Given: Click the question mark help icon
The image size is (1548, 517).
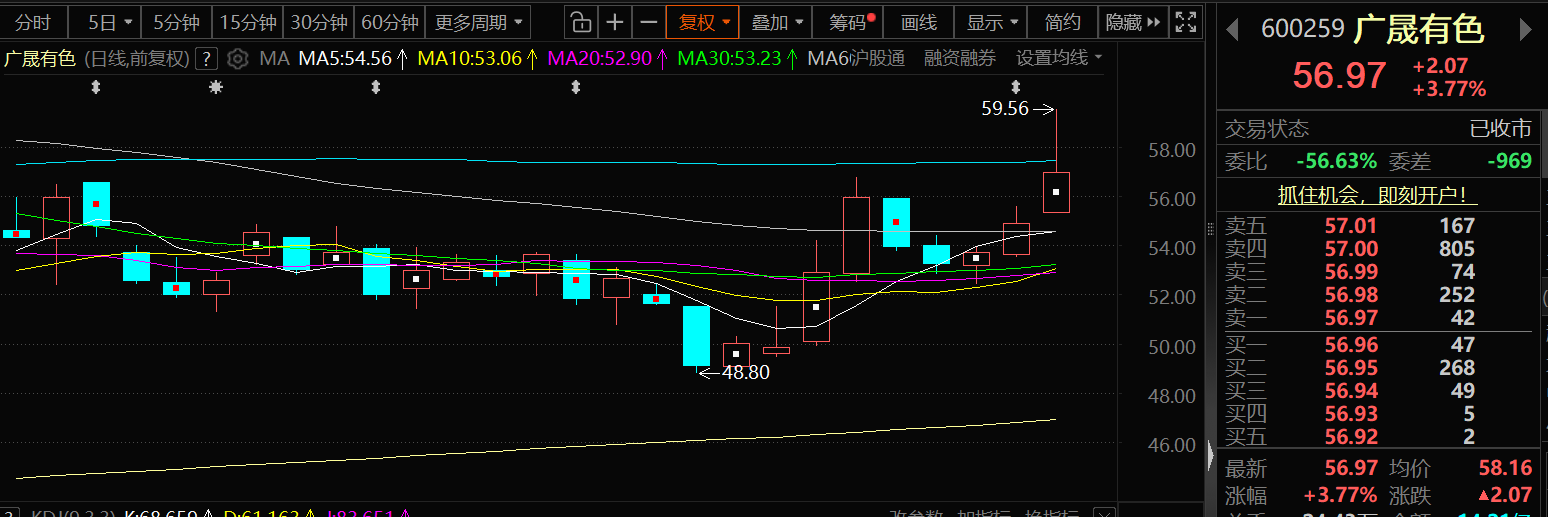Looking at the screenshot, I should coord(206,59).
